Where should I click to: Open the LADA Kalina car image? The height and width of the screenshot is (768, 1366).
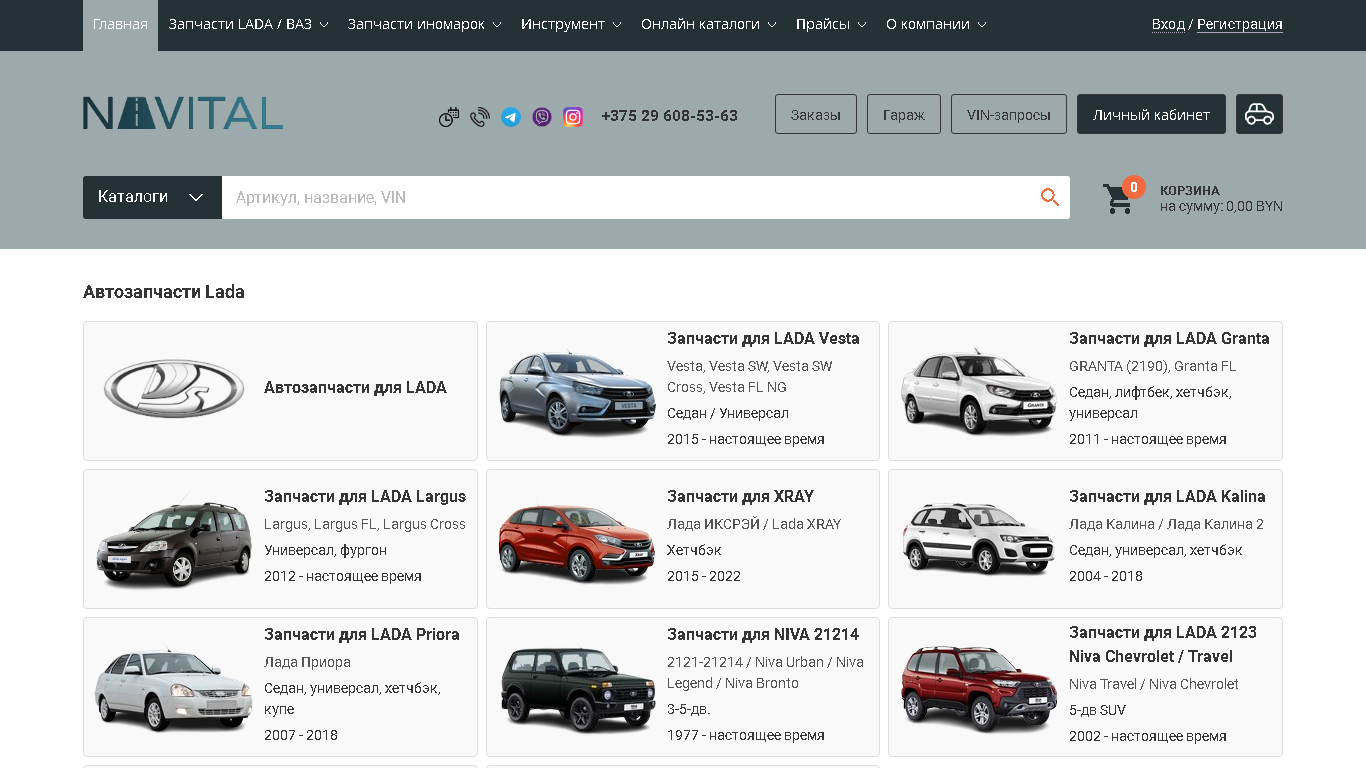click(x=979, y=540)
